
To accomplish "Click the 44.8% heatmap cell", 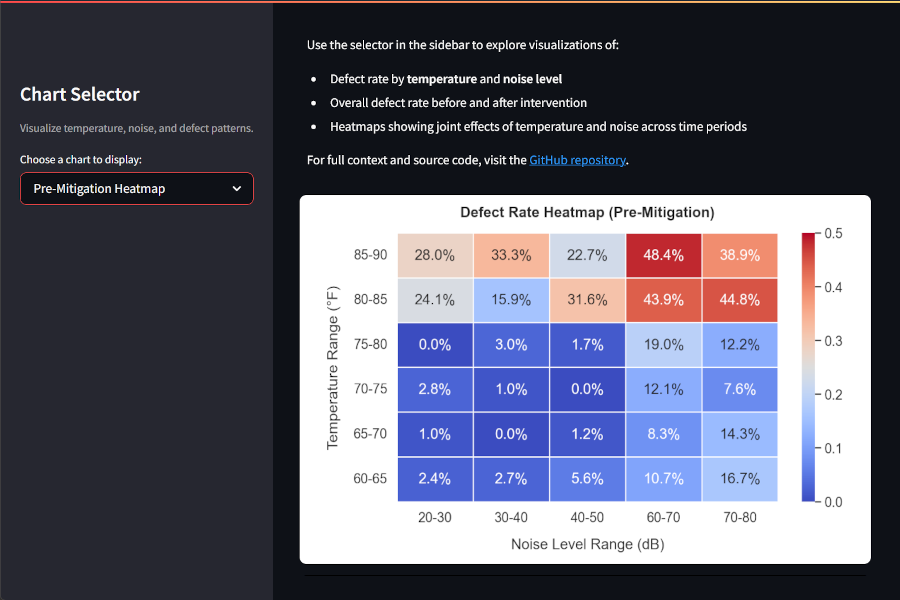I will [x=739, y=299].
